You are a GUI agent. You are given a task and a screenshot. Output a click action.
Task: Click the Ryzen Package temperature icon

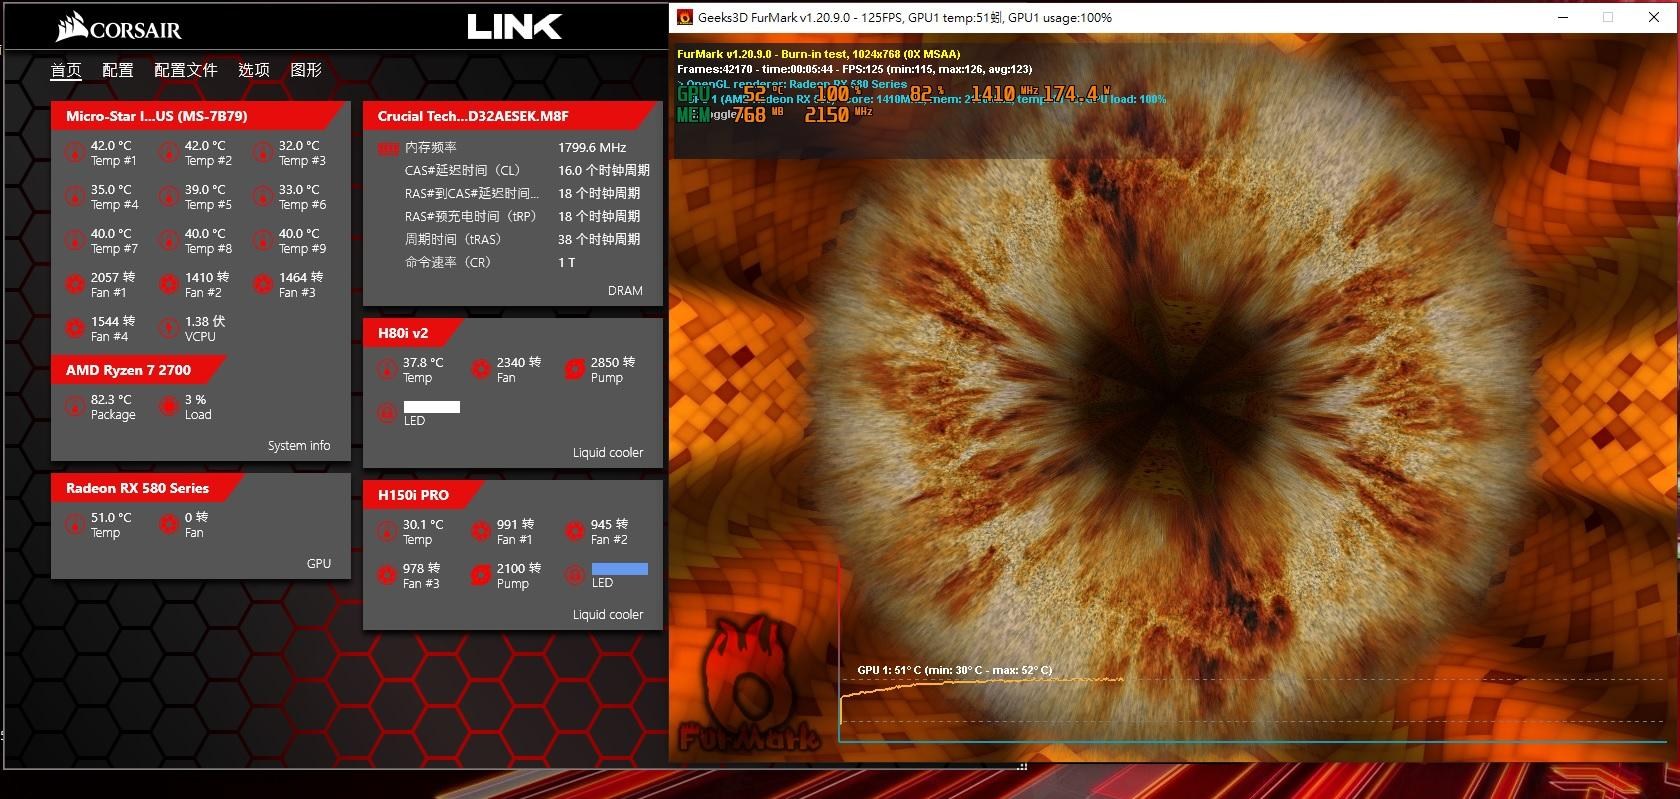(74, 407)
